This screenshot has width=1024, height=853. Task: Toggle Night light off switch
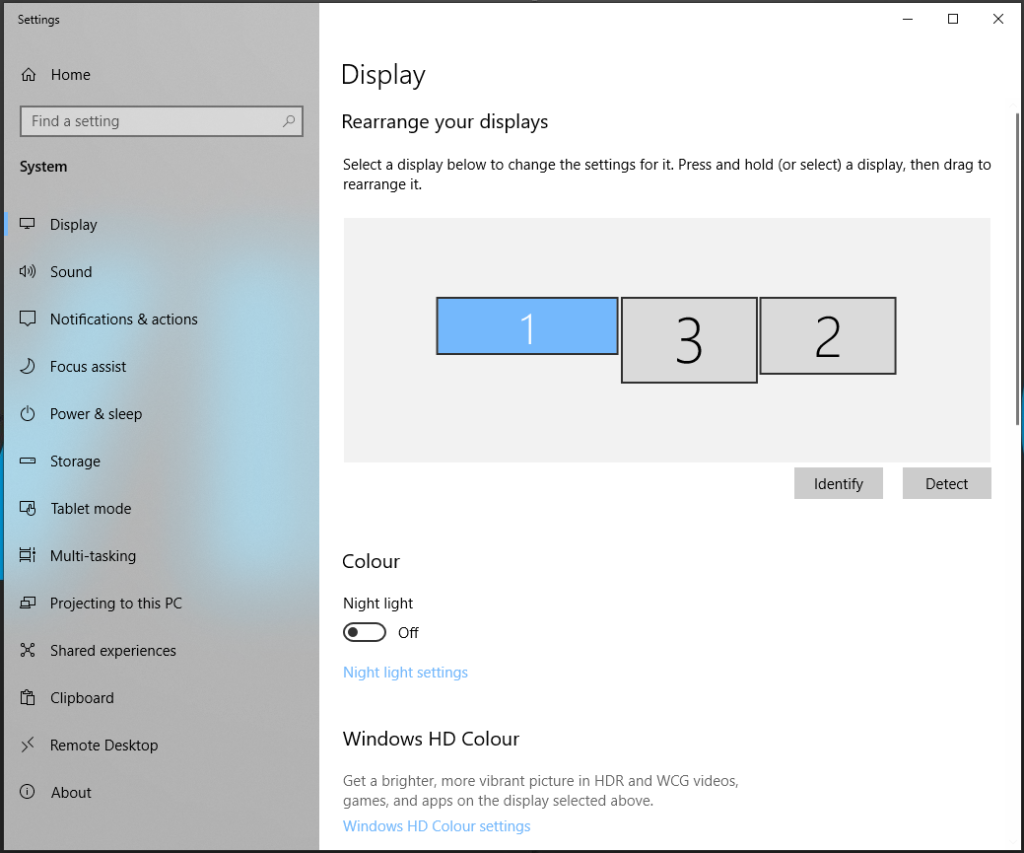(x=364, y=632)
